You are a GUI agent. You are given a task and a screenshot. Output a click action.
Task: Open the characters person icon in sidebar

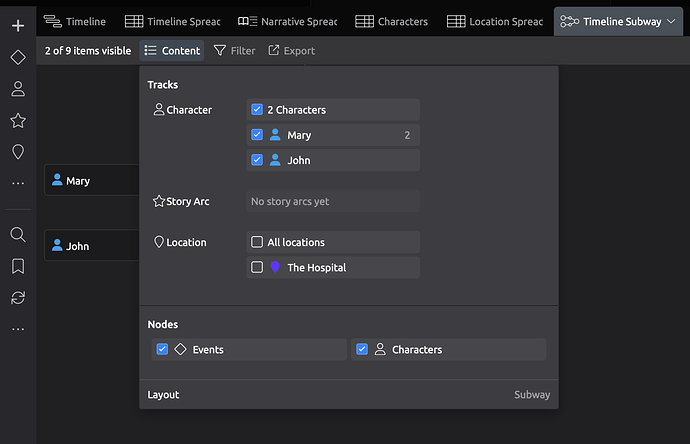pyautogui.click(x=17, y=89)
